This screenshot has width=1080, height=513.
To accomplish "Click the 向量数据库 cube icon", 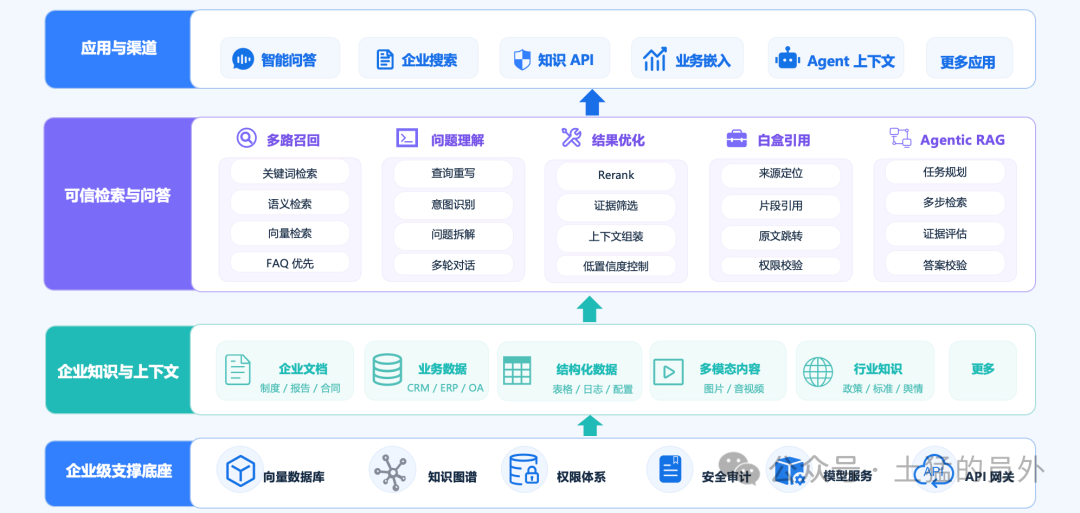I will pyautogui.click(x=240, y=470).
